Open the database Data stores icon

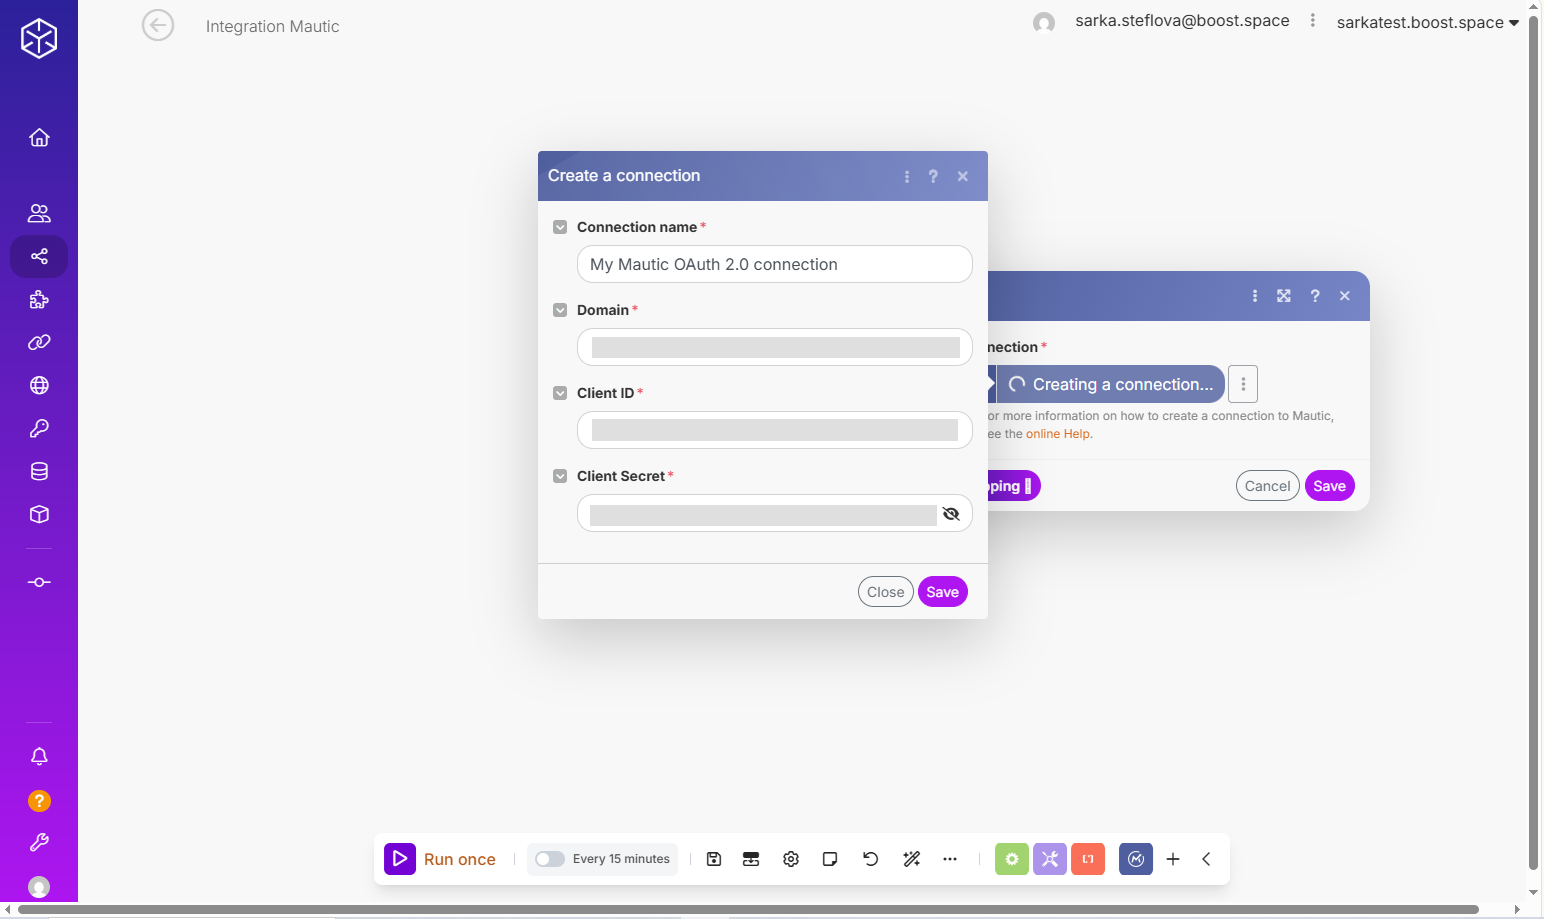pos(39,471)
